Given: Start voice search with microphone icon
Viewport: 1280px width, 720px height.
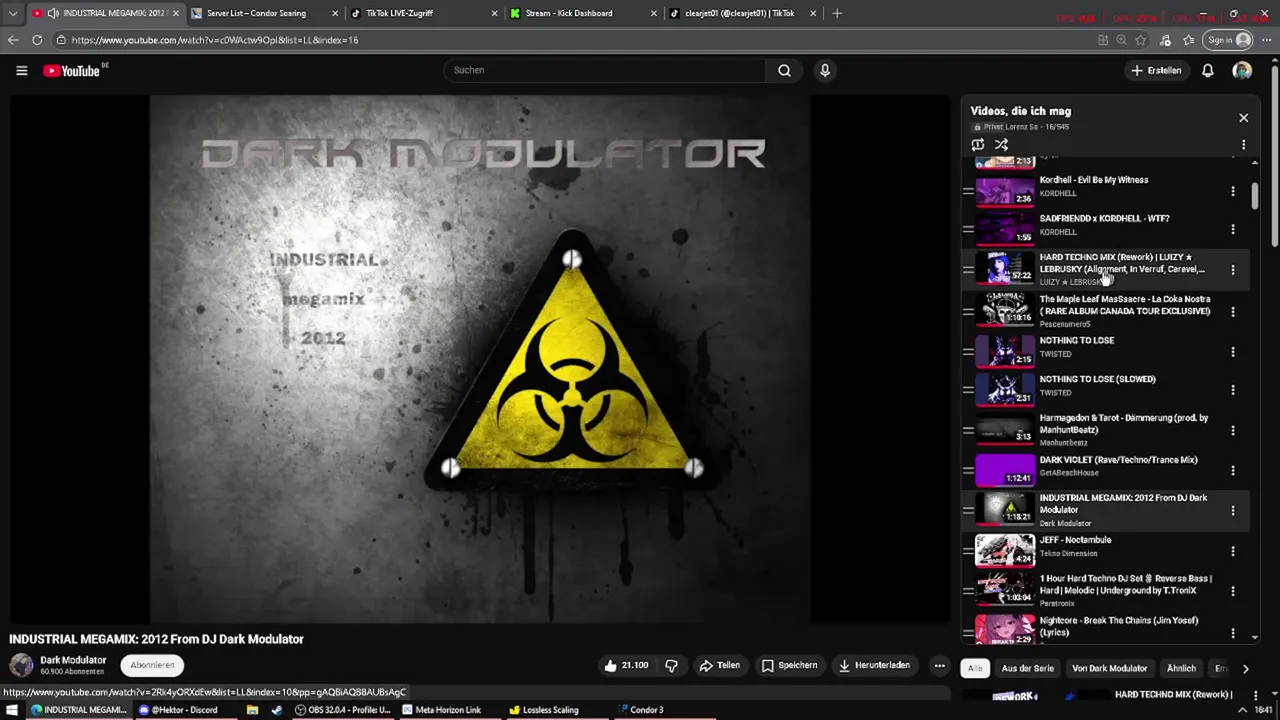Looking at the screenshot, I should tap(825, 70).
